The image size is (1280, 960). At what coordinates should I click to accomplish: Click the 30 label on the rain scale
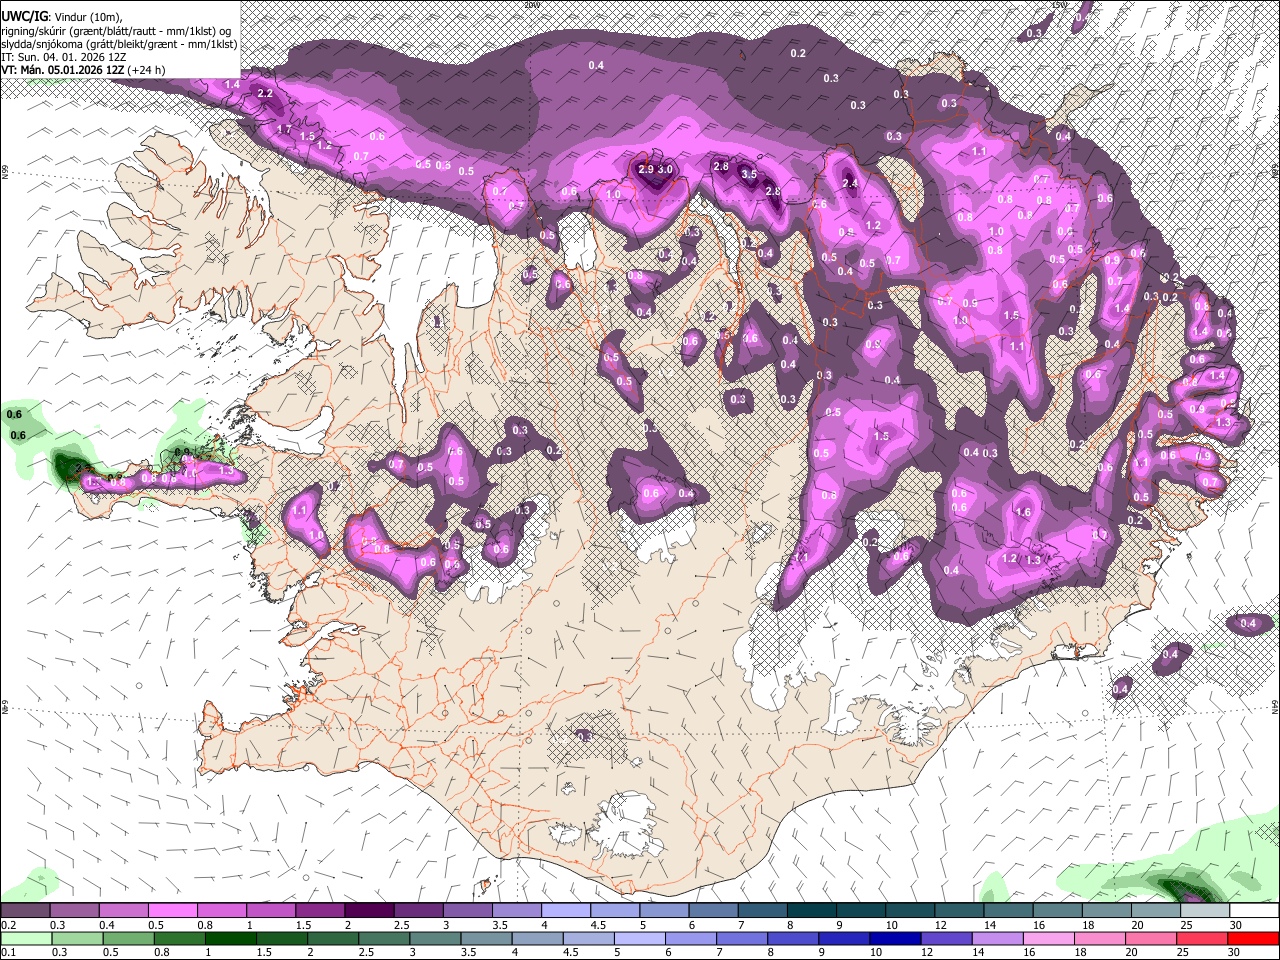point(1236,953)
